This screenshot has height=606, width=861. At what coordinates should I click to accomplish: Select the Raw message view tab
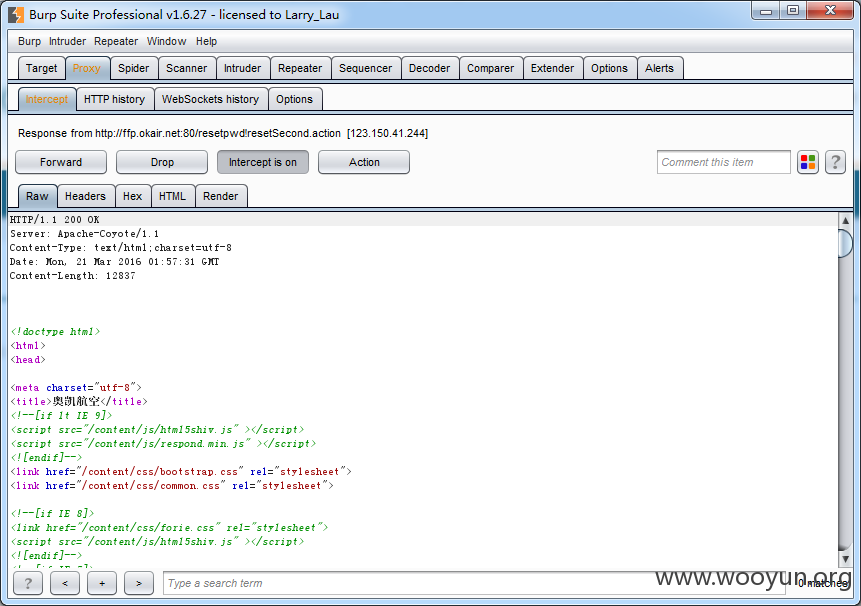pos(37,196)
